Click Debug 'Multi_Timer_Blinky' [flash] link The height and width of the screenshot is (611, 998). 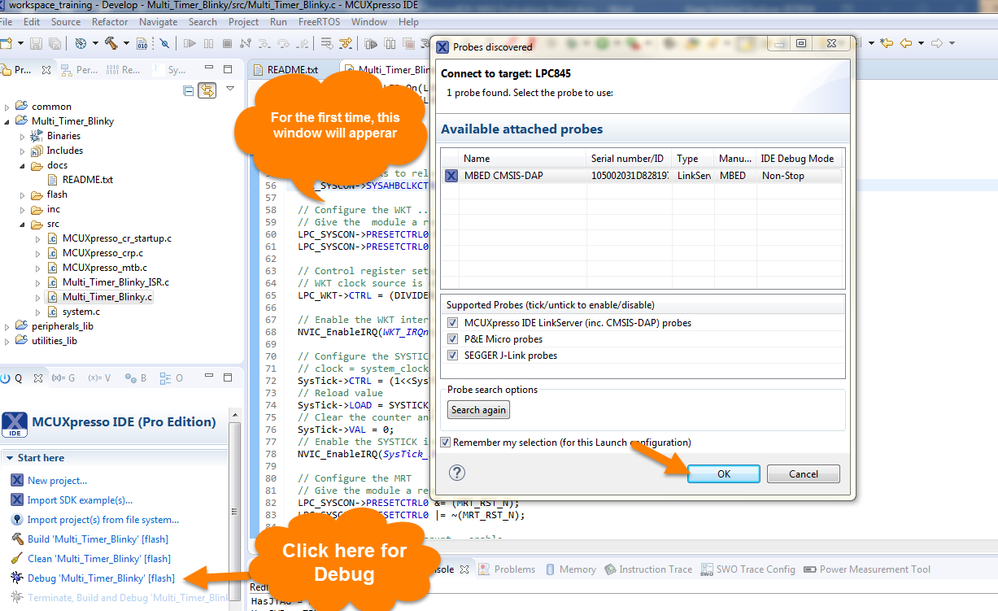[x=101, y=578]
